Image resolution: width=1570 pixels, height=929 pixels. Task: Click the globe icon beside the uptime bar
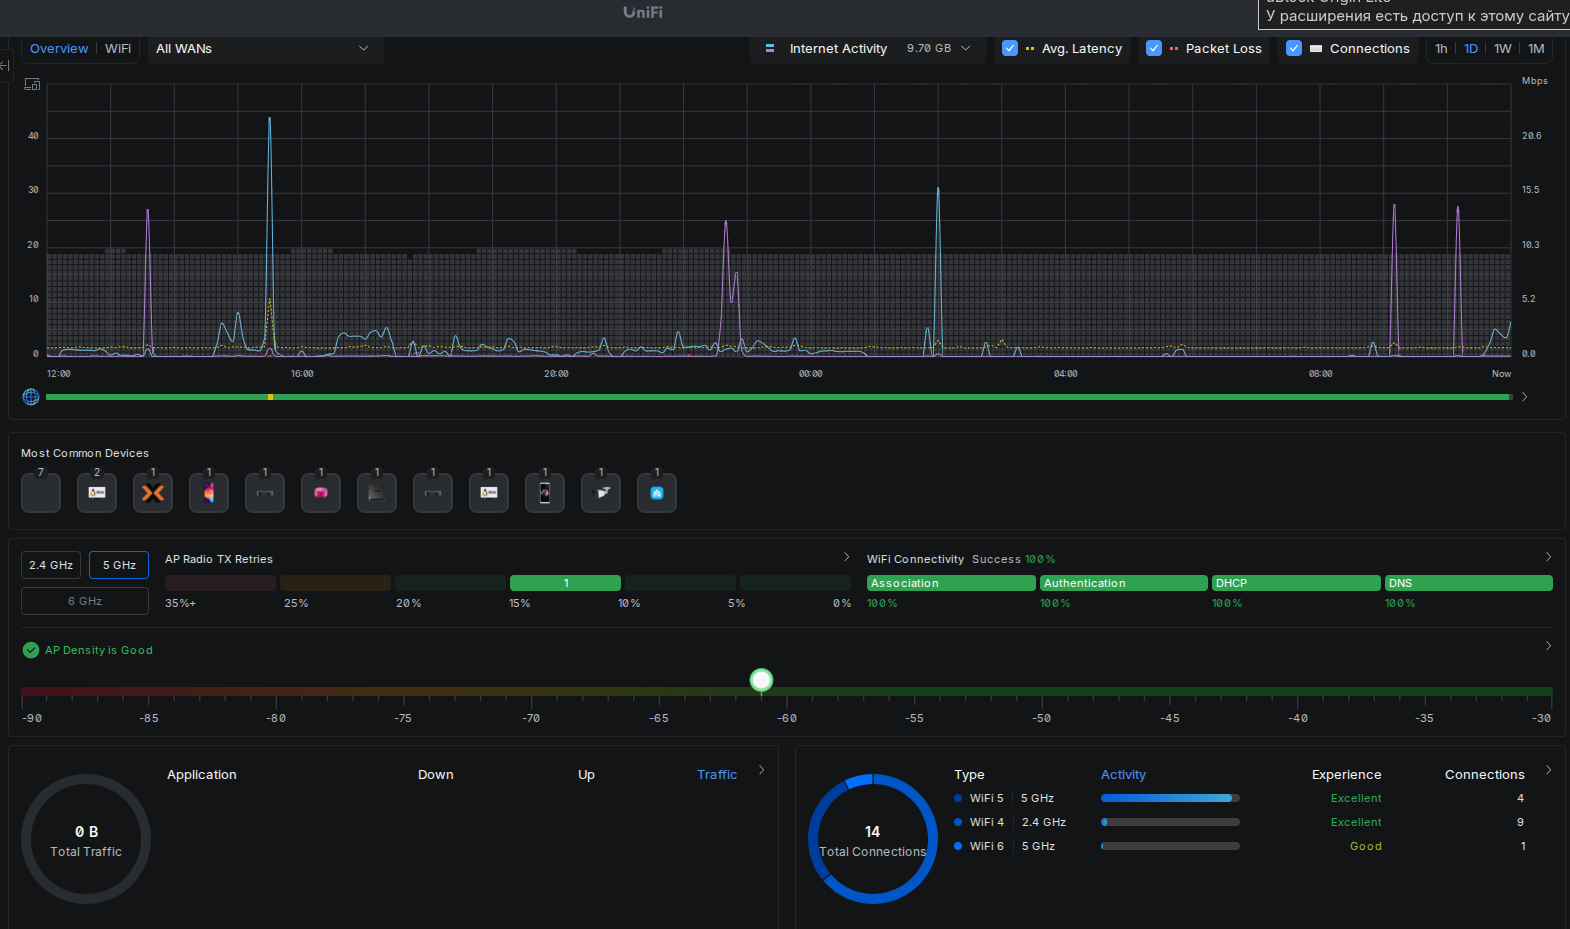pos(31,397)
